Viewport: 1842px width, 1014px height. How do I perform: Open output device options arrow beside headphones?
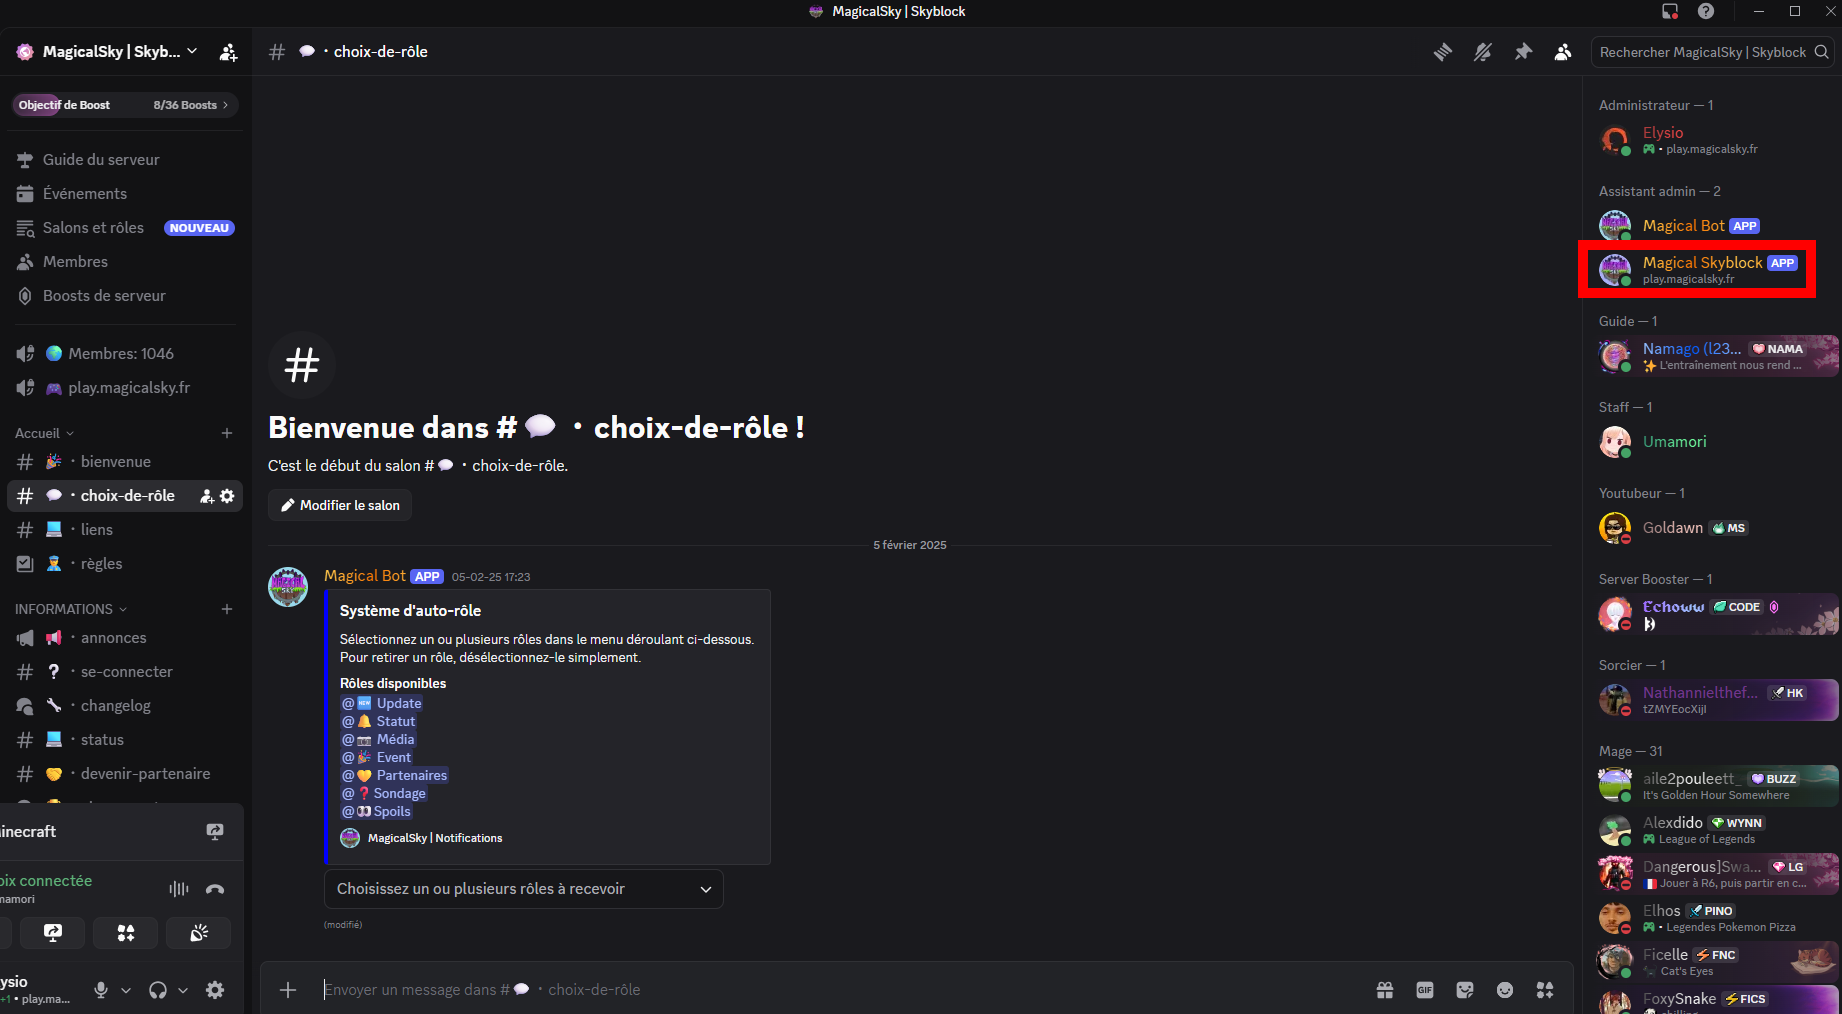(x=183, y=990)
